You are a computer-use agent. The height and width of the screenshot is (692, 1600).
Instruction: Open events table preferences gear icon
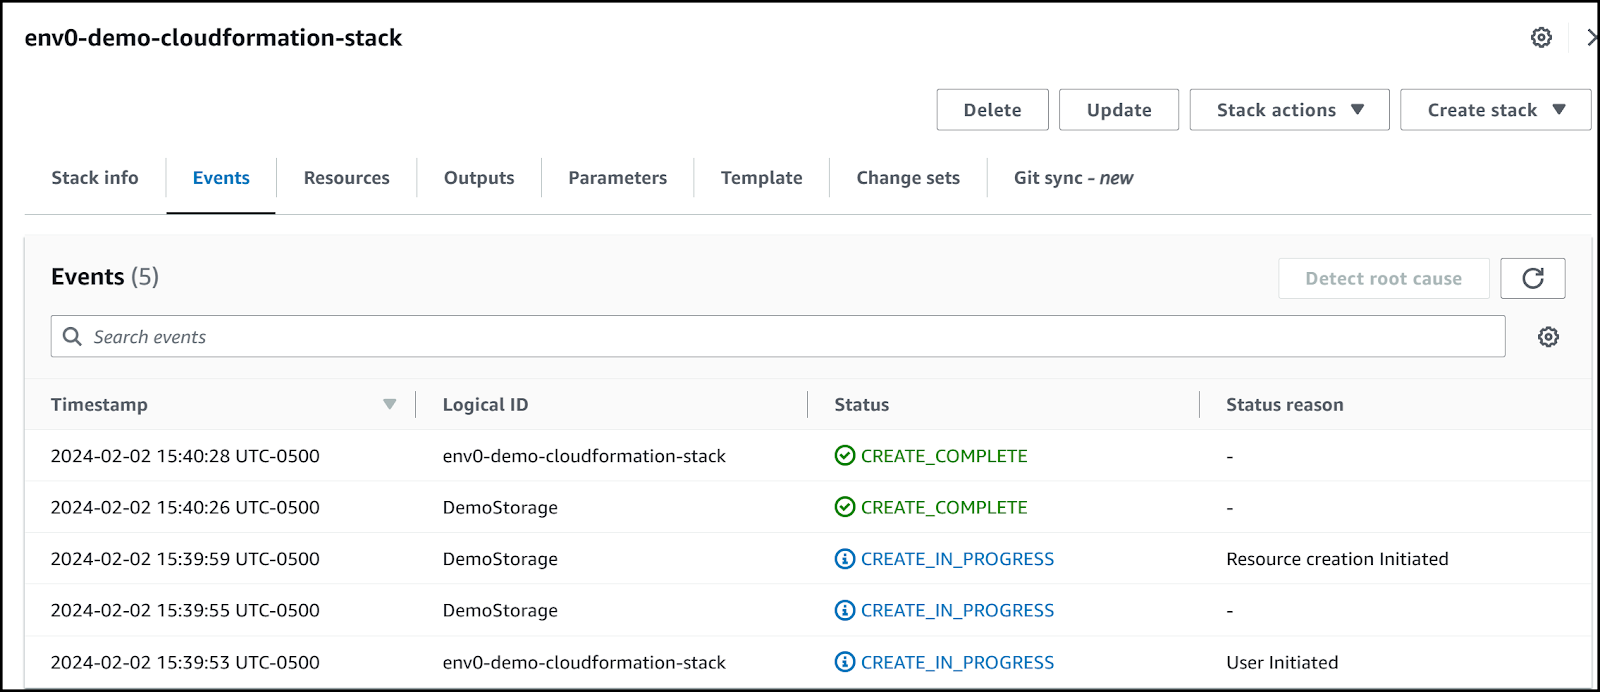(1548, 337)
